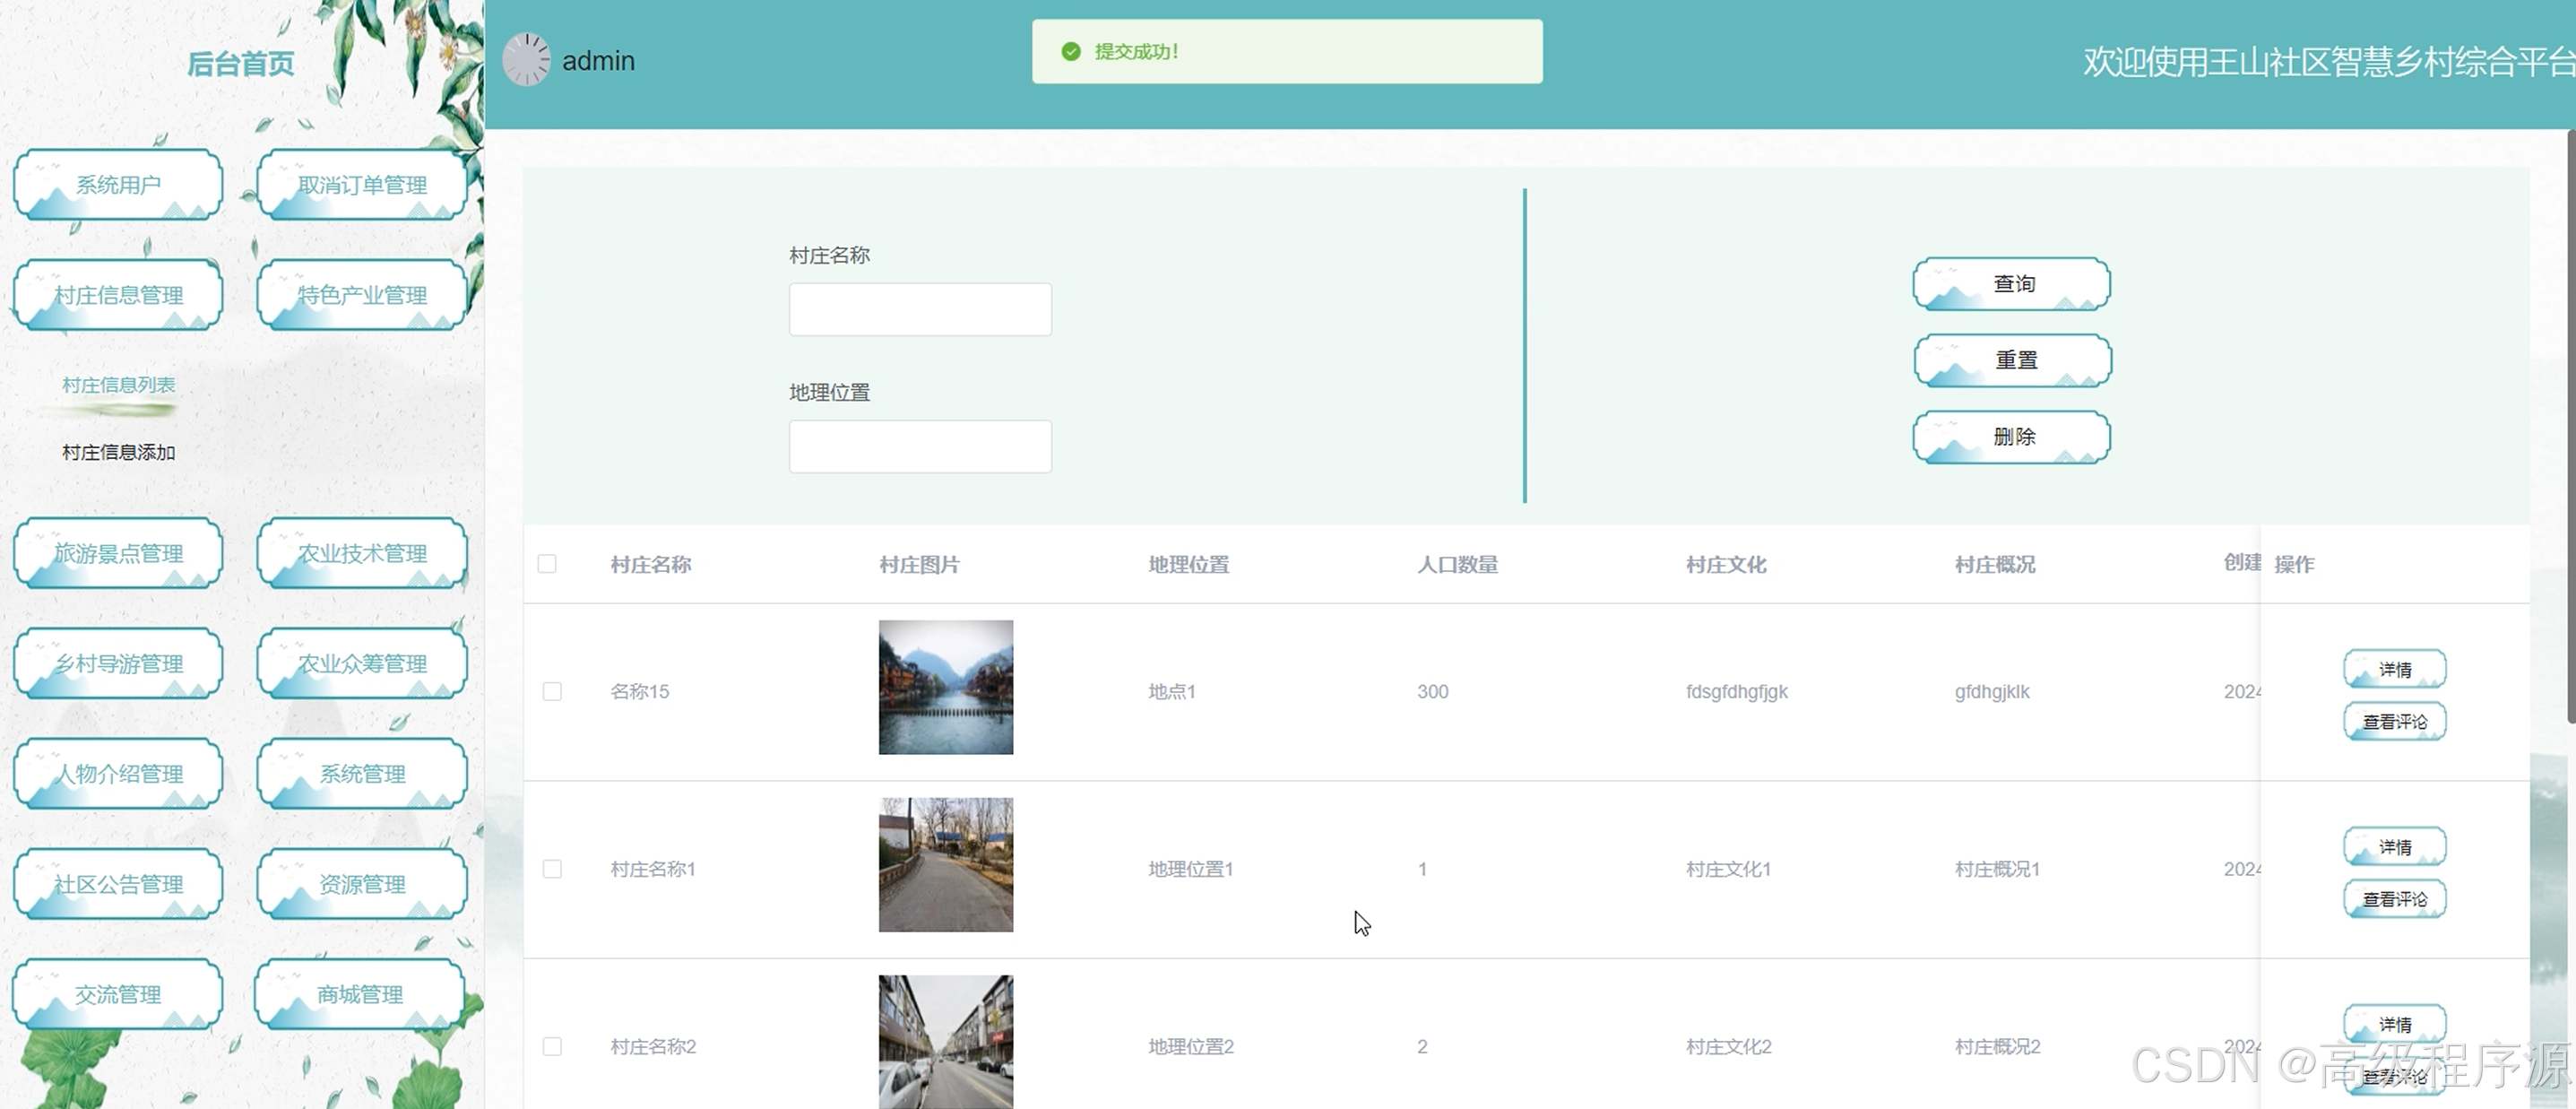Screen dimensions: 2576x1109
Task: Open the 村庄信息列表 submenu item
Action: coord(118,385)
